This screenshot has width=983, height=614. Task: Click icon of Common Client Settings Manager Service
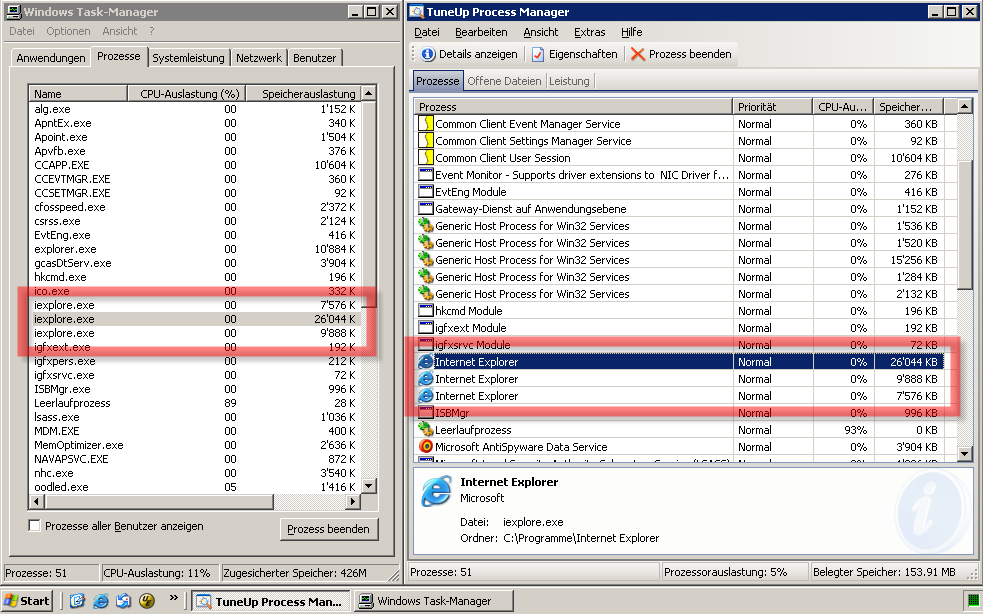click(x=426, y=140)
